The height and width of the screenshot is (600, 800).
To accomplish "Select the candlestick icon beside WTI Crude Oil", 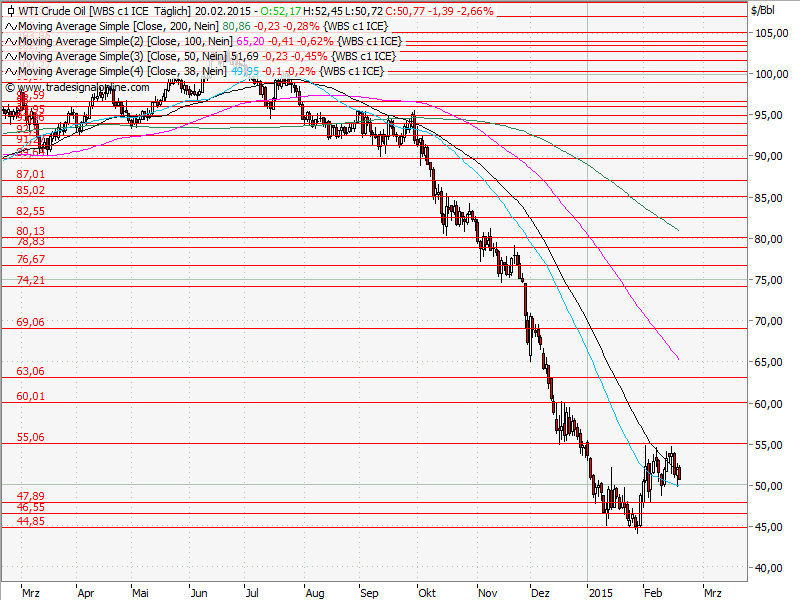I will [9, 13].
